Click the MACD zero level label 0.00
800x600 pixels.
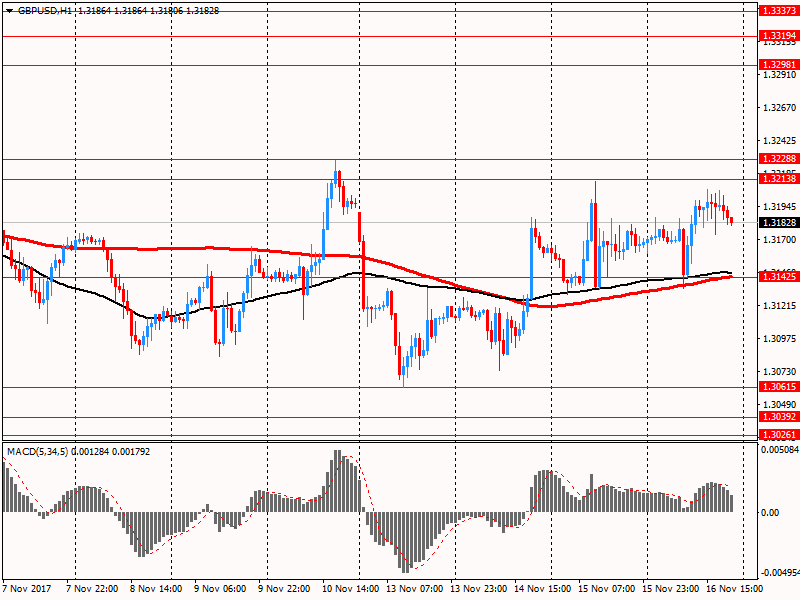(770, 512)
